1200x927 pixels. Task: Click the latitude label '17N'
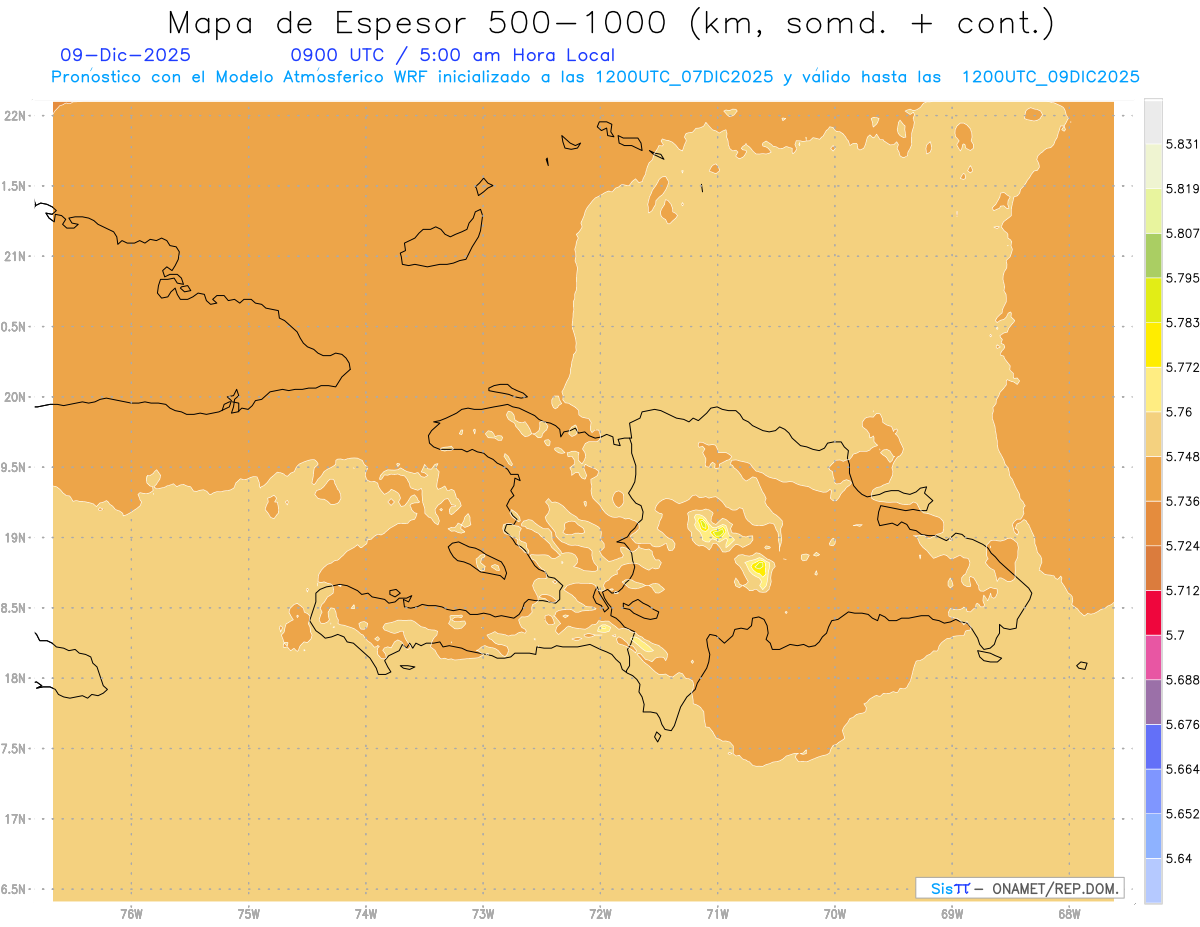tap(14, 819)
